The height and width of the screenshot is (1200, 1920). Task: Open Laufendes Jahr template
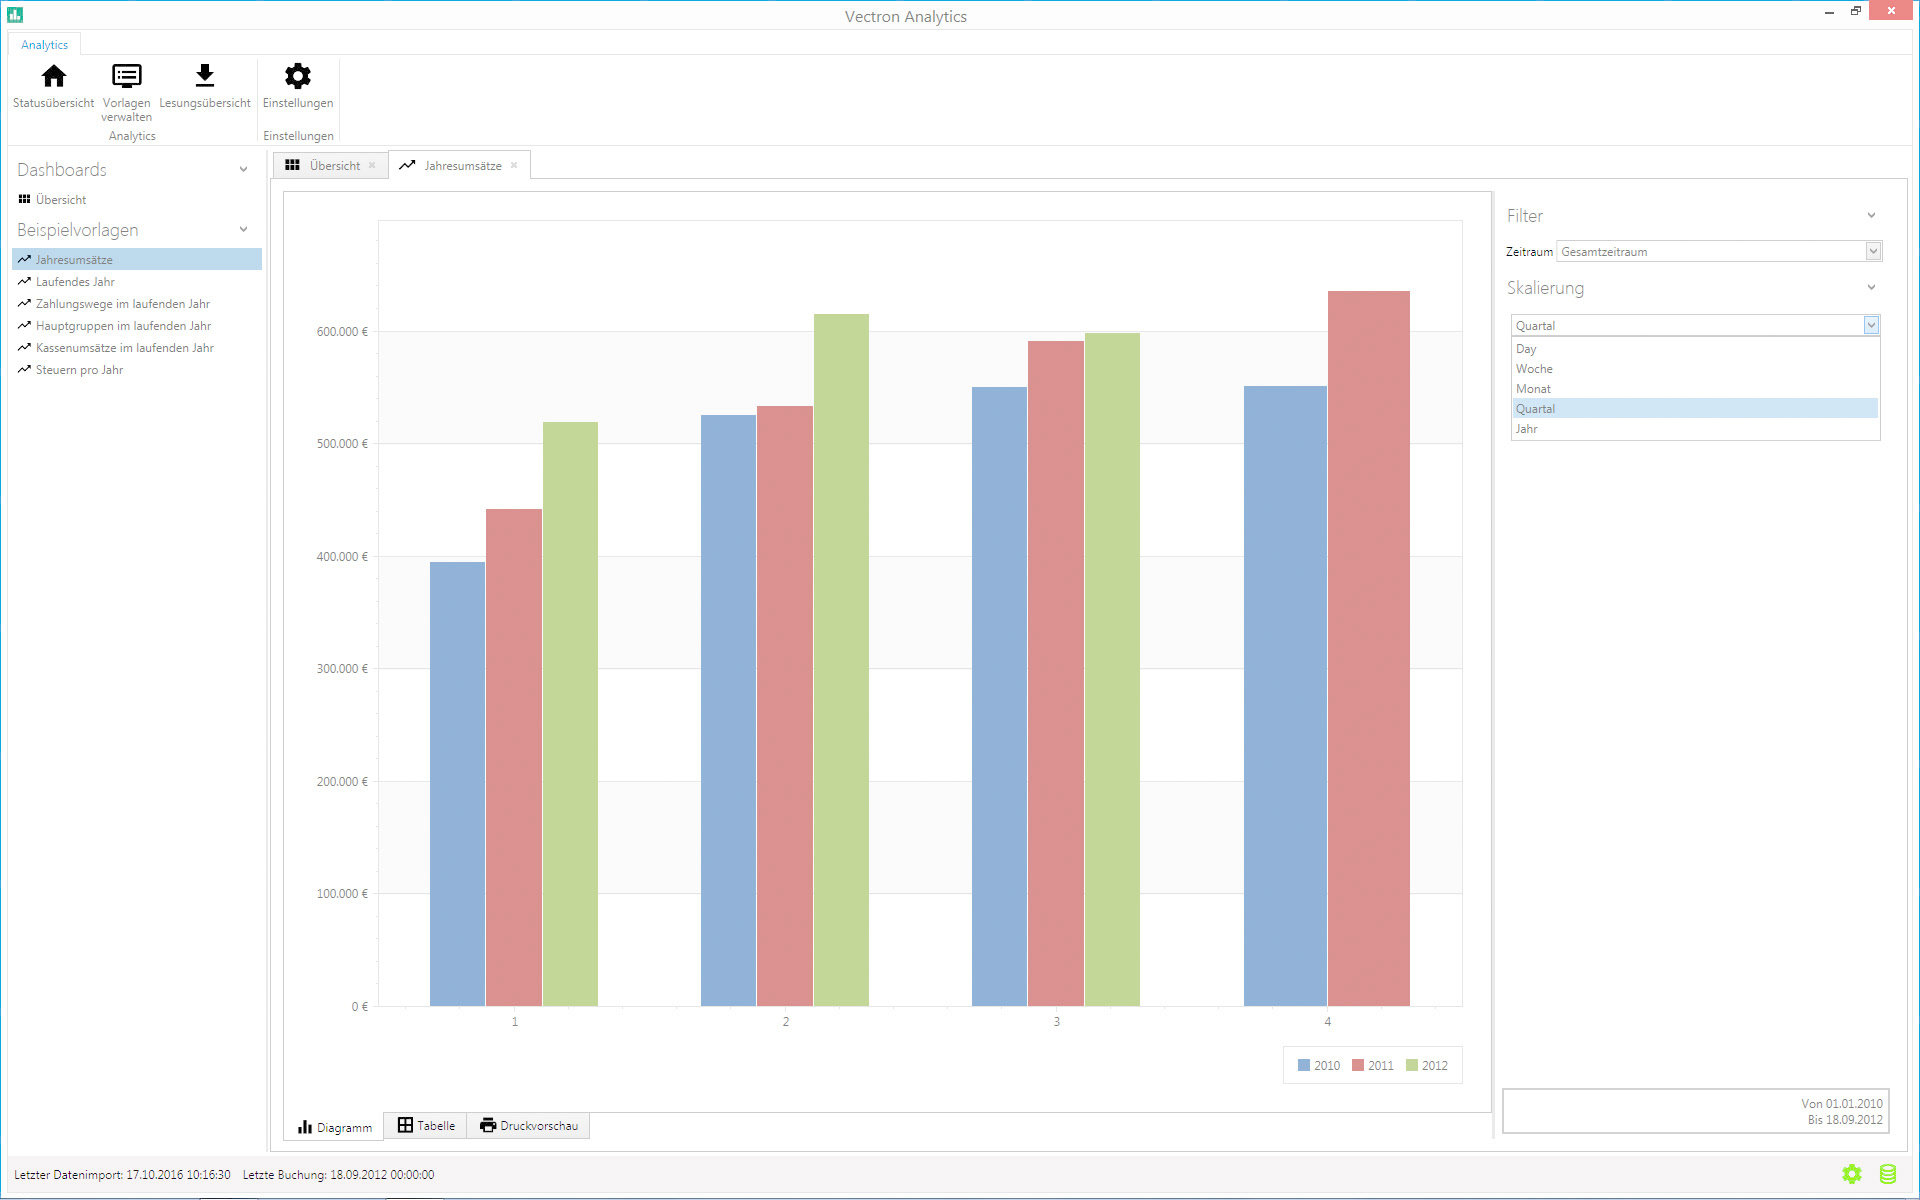(x=75, y=282)
